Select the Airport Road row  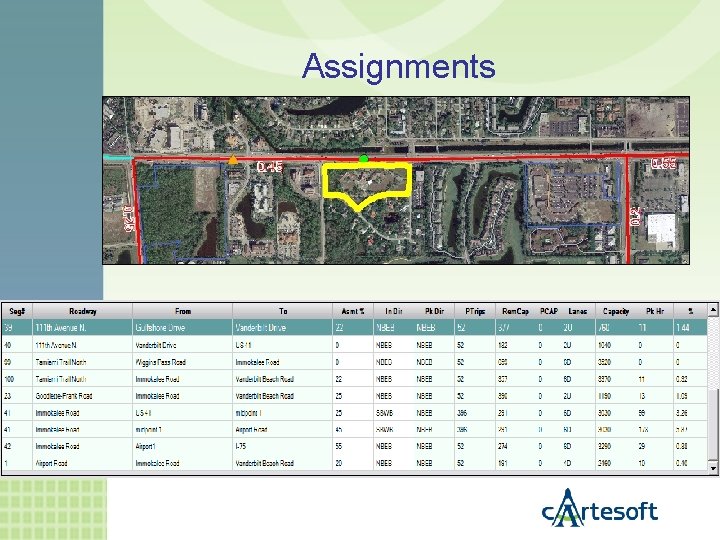point(354,463)
